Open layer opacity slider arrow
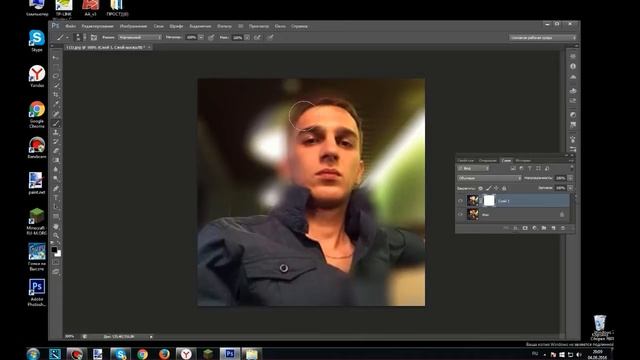 570,178
